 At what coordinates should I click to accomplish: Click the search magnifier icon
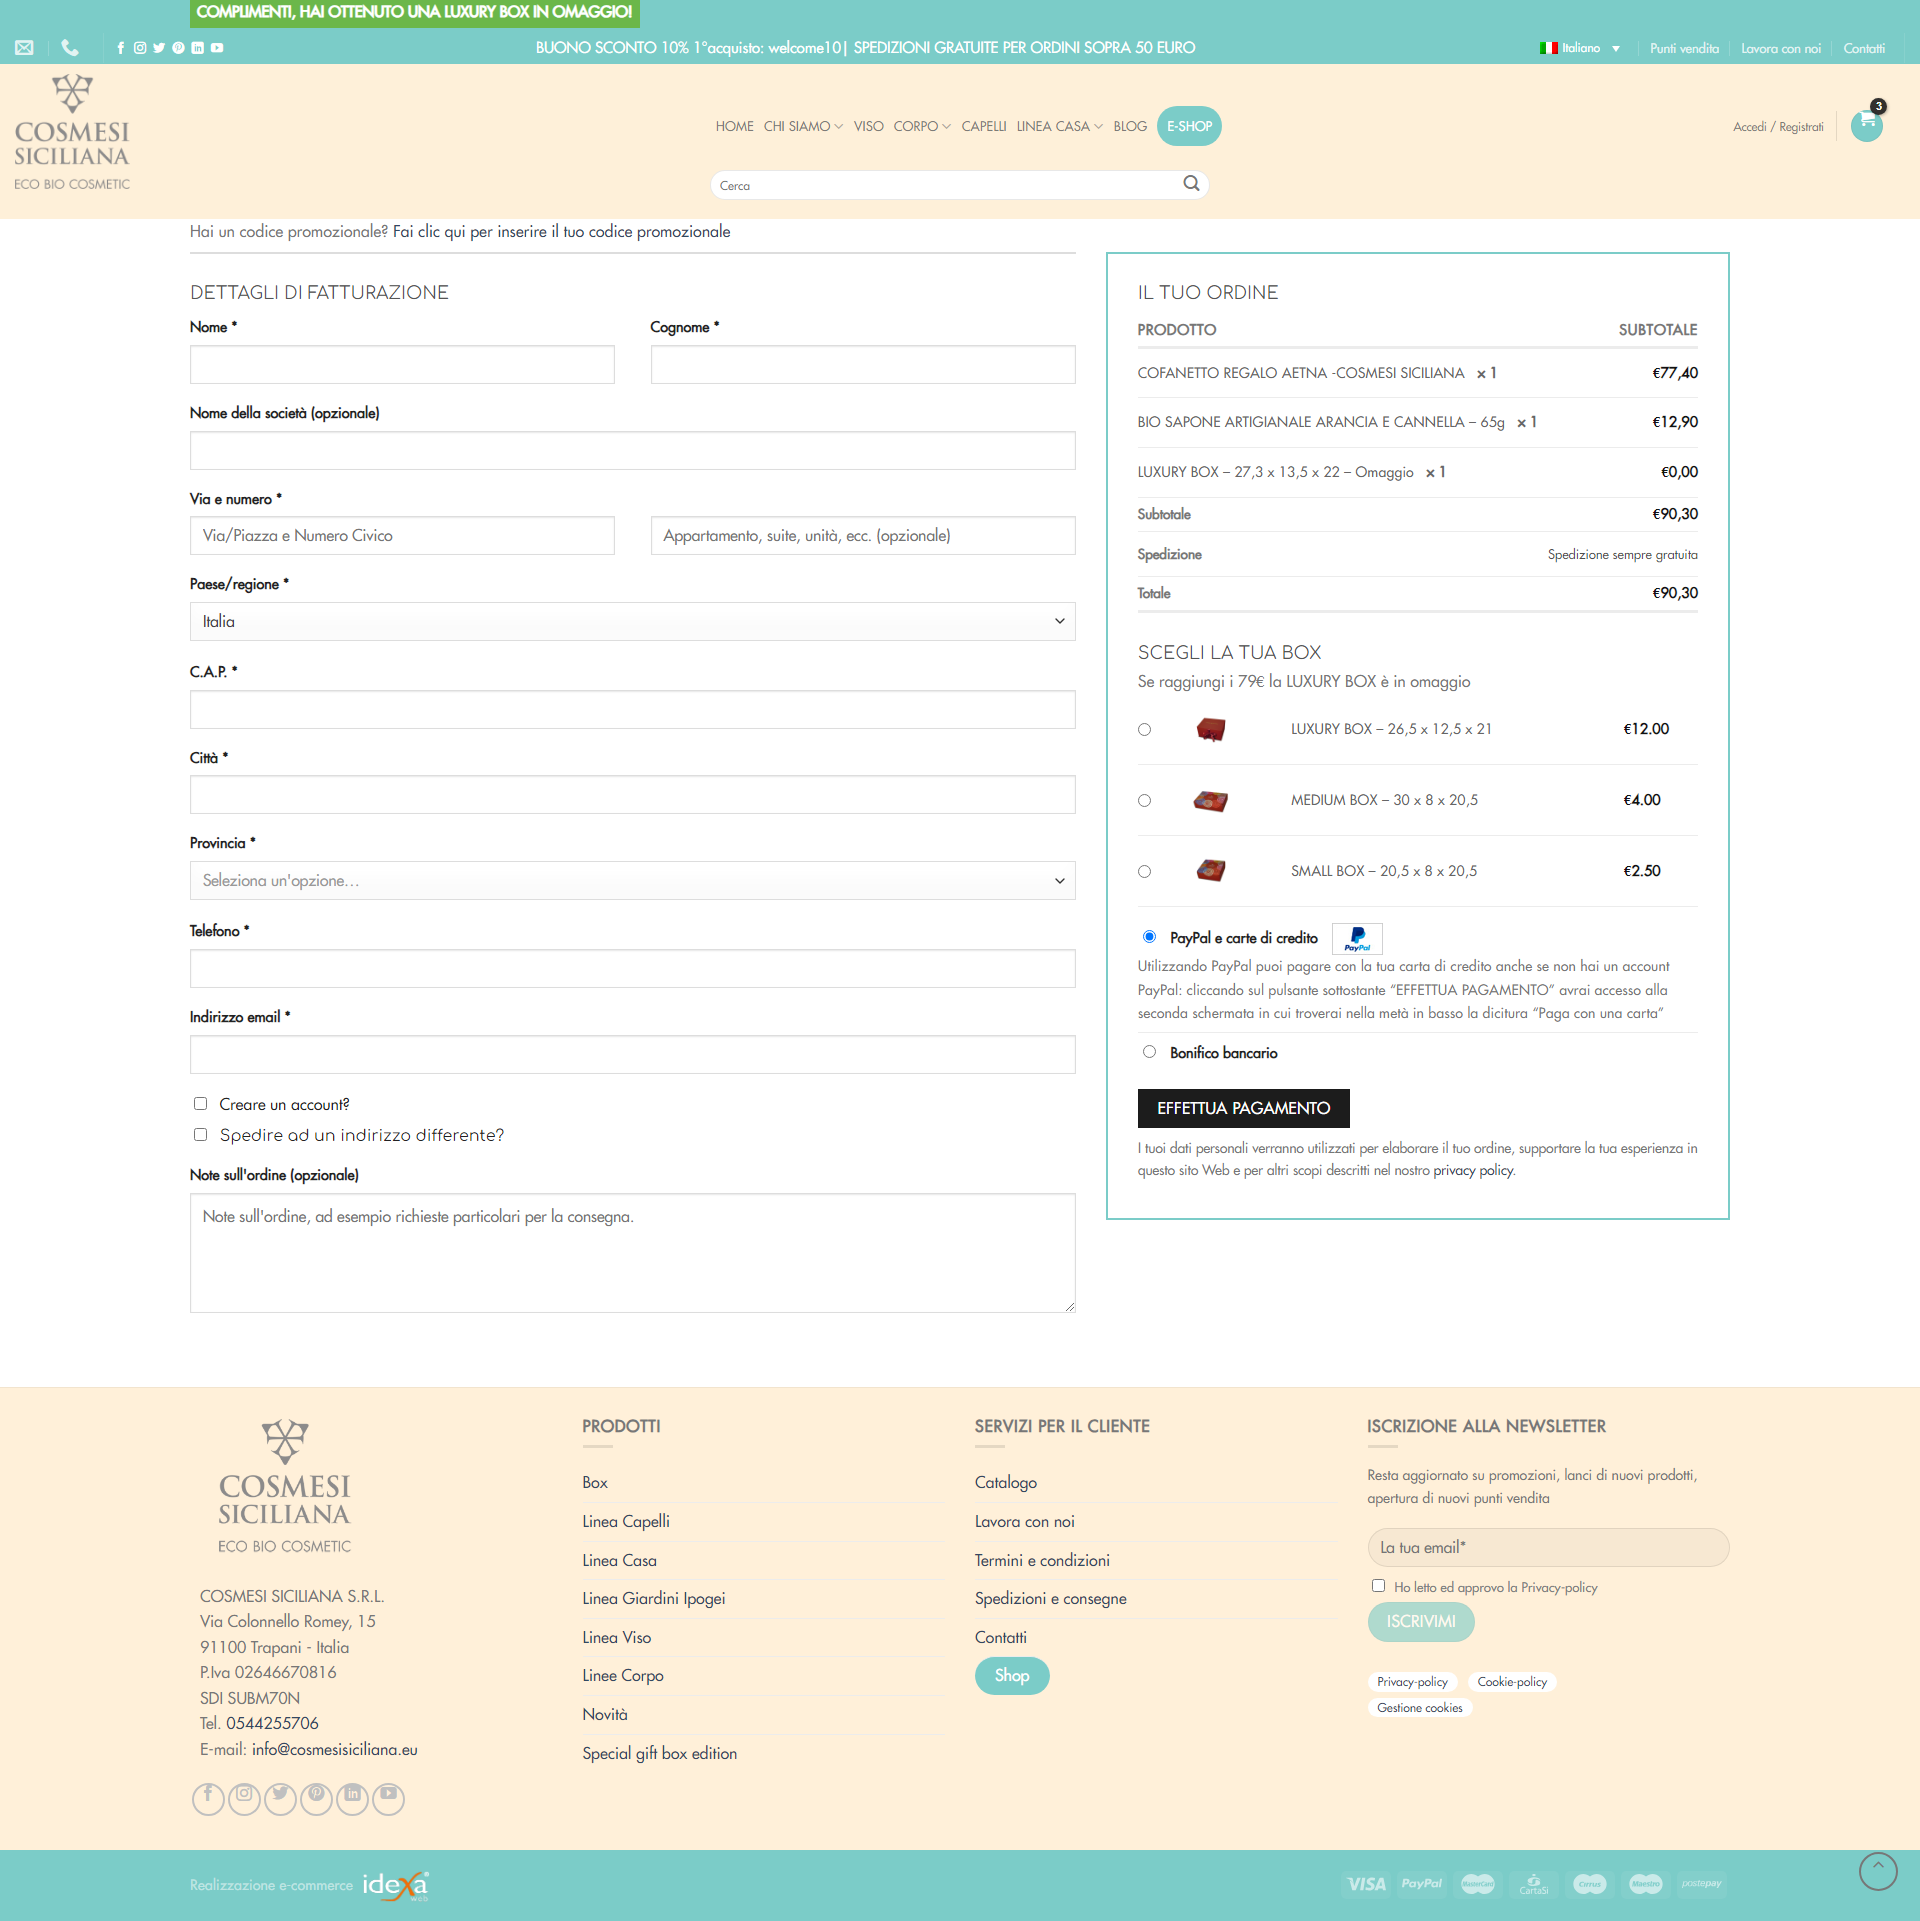1191,183
